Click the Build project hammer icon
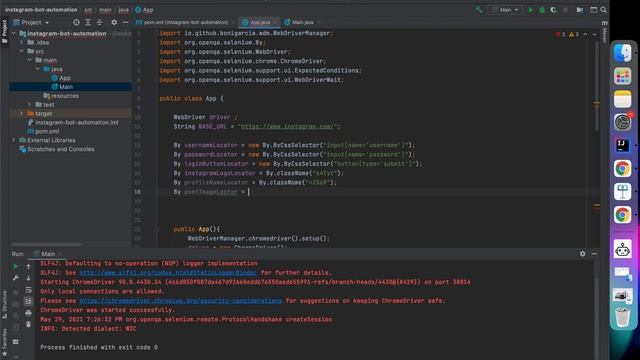 point(479,10)
